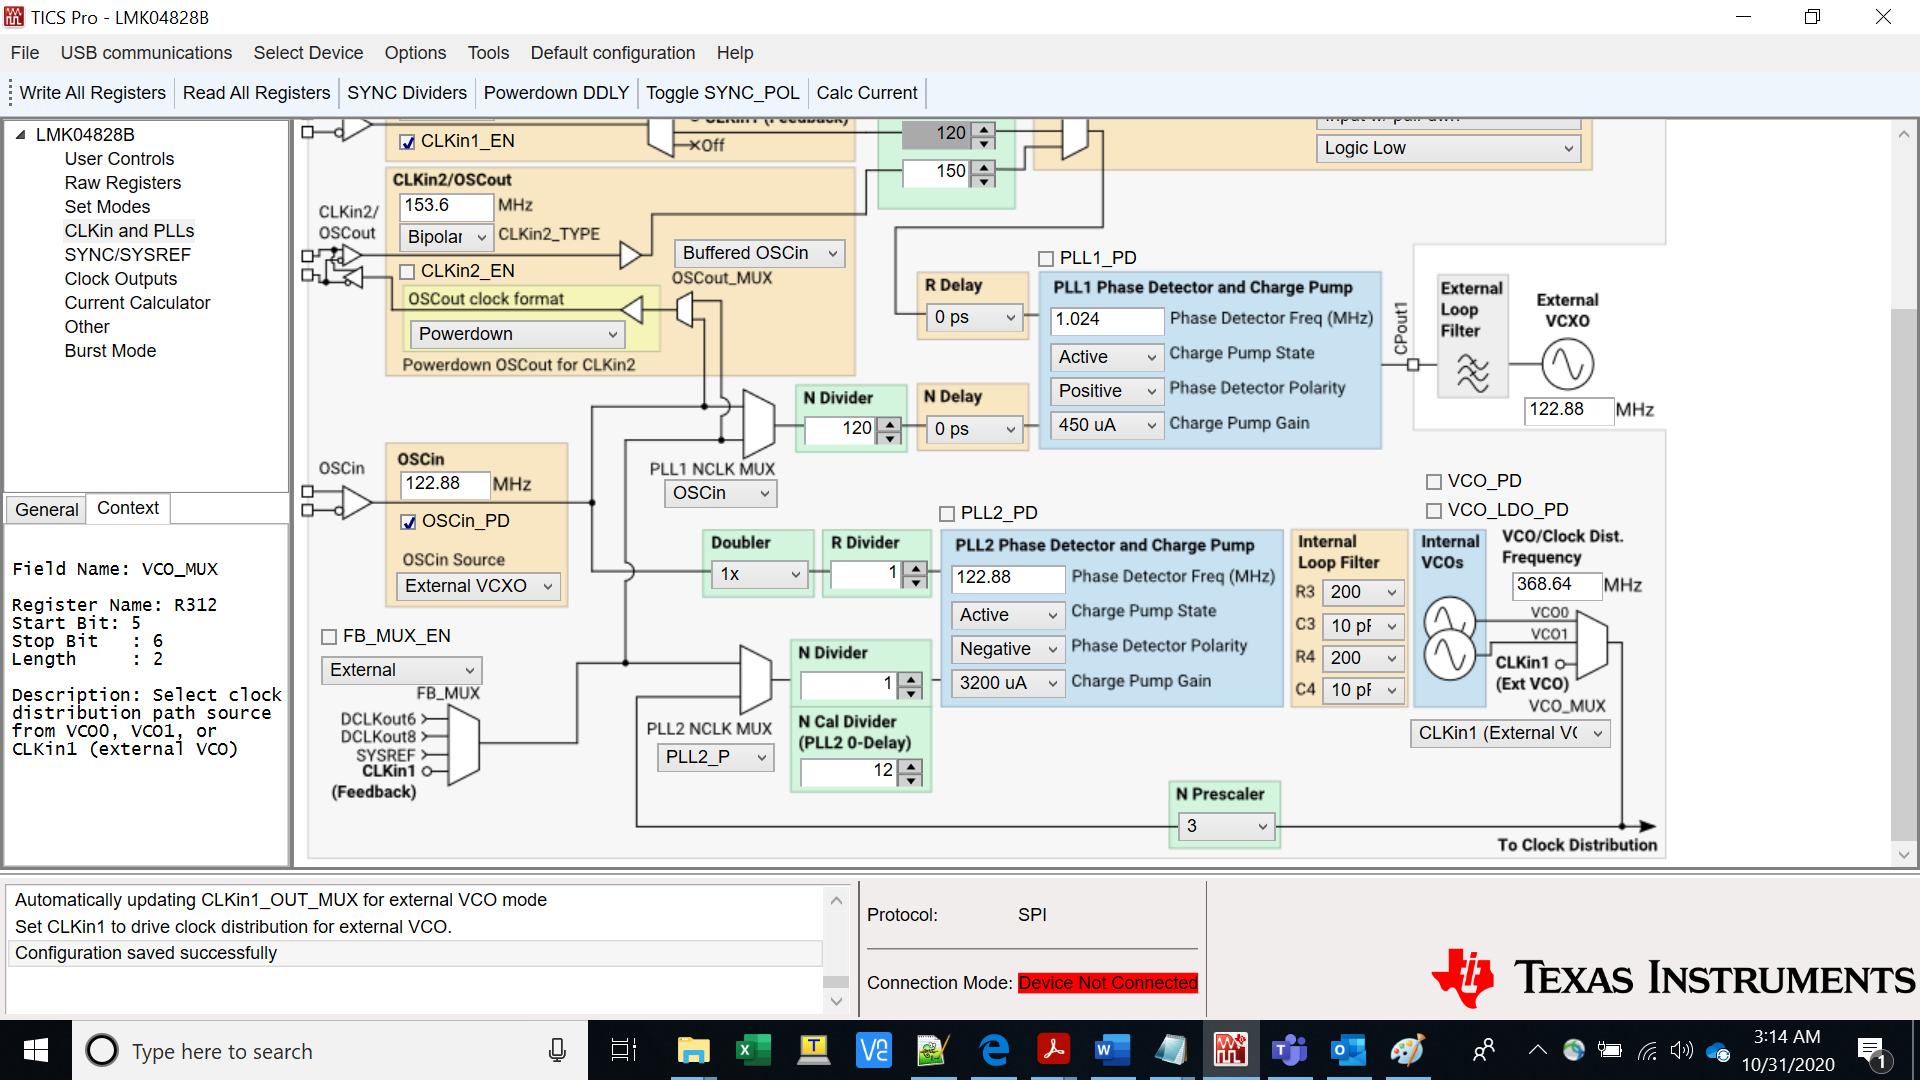The image size is (1920, 1080).
Task: Open the OSCin Source External VCXO dropdown
Action: (478, 586)
